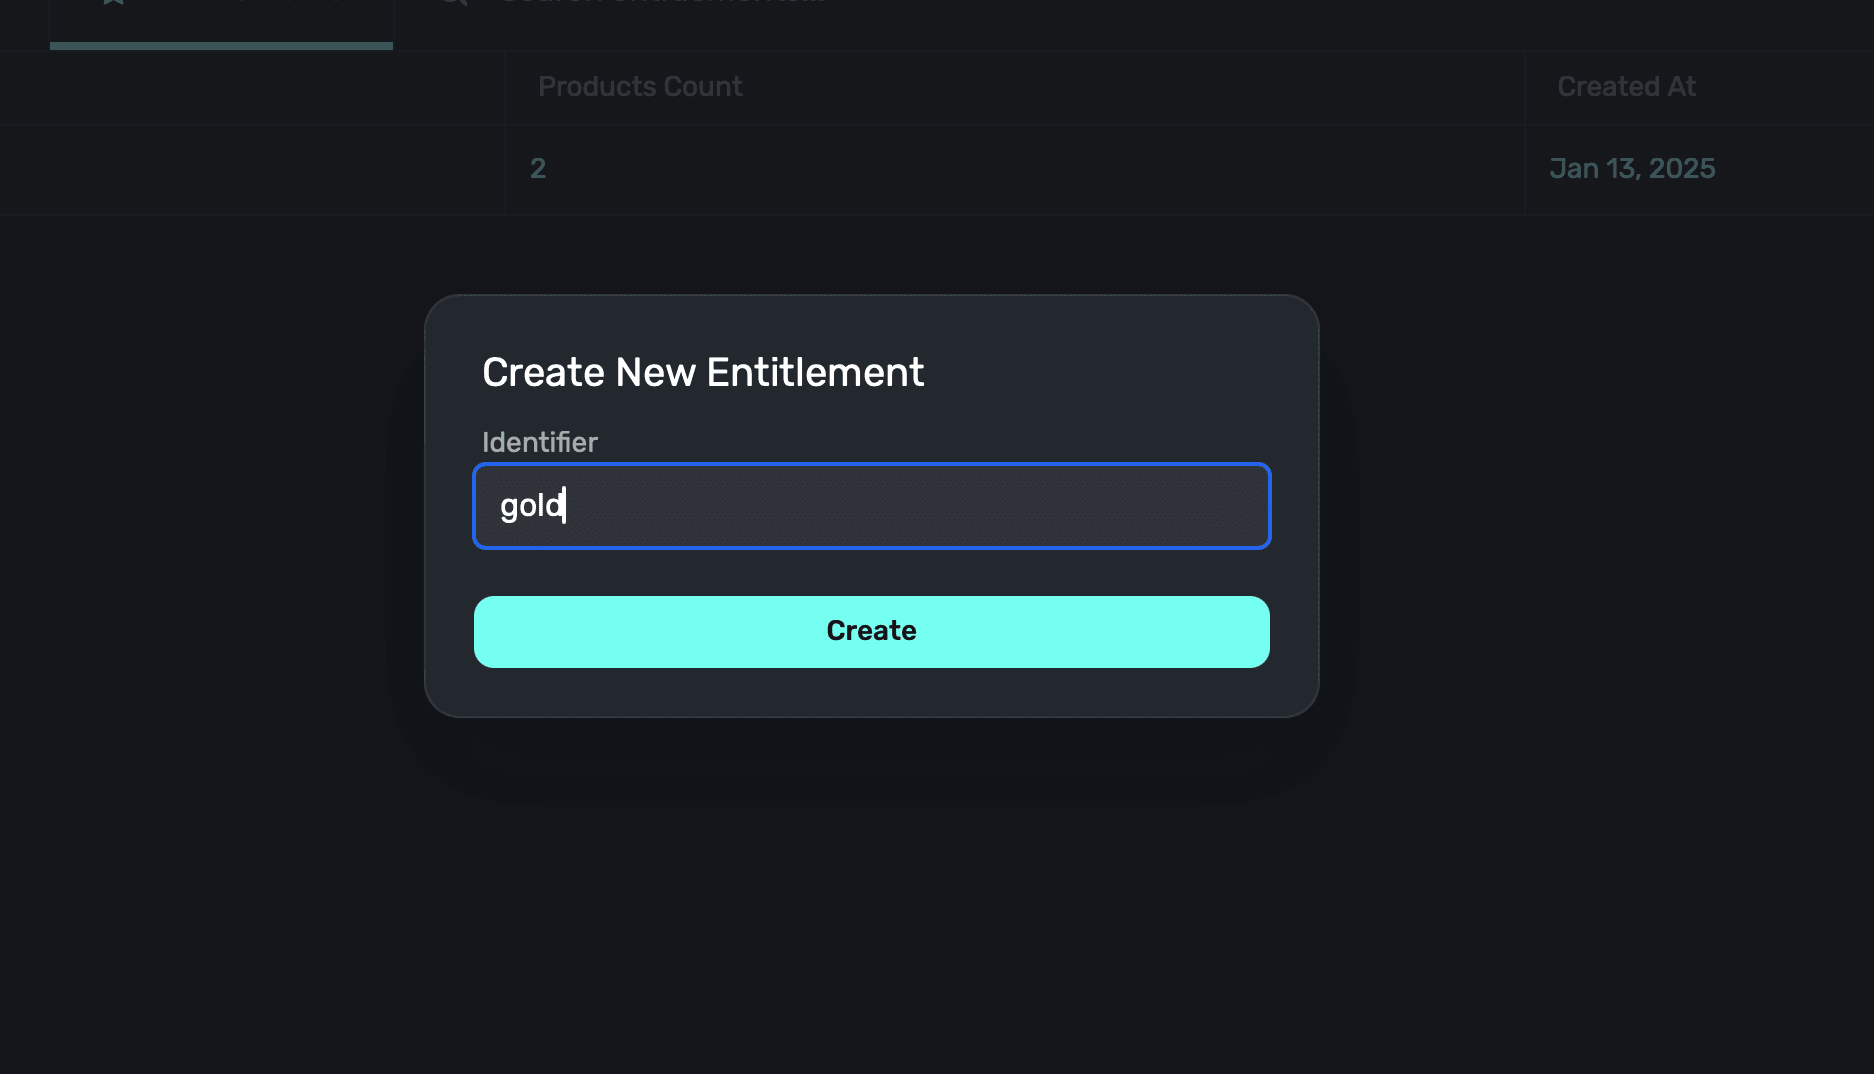Image resolution: width=1874 pixels, height=1074 pixels.
Task: Select the underlined active tab at top
Action: tap(221, 20)
